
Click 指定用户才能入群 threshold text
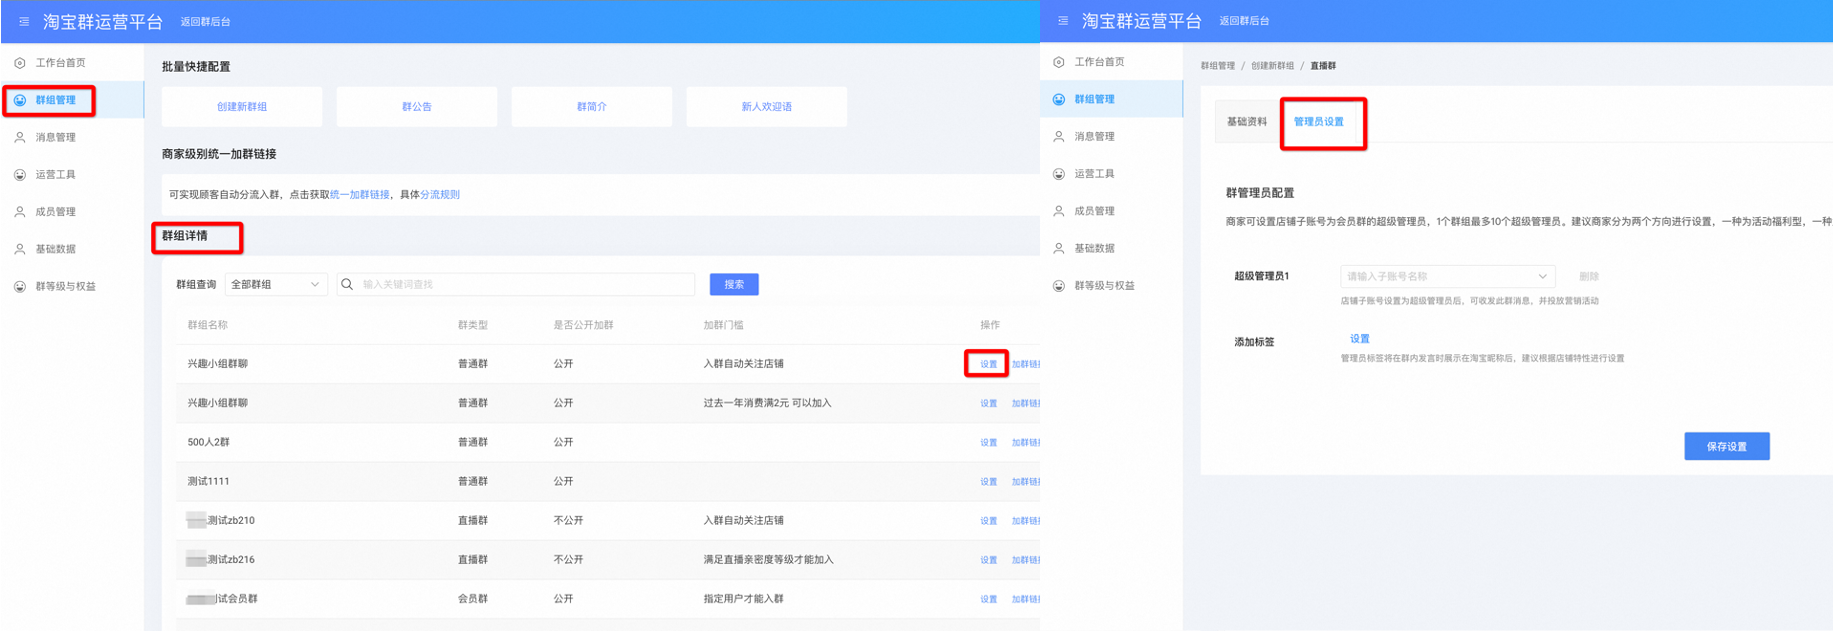tap(744, 599)
